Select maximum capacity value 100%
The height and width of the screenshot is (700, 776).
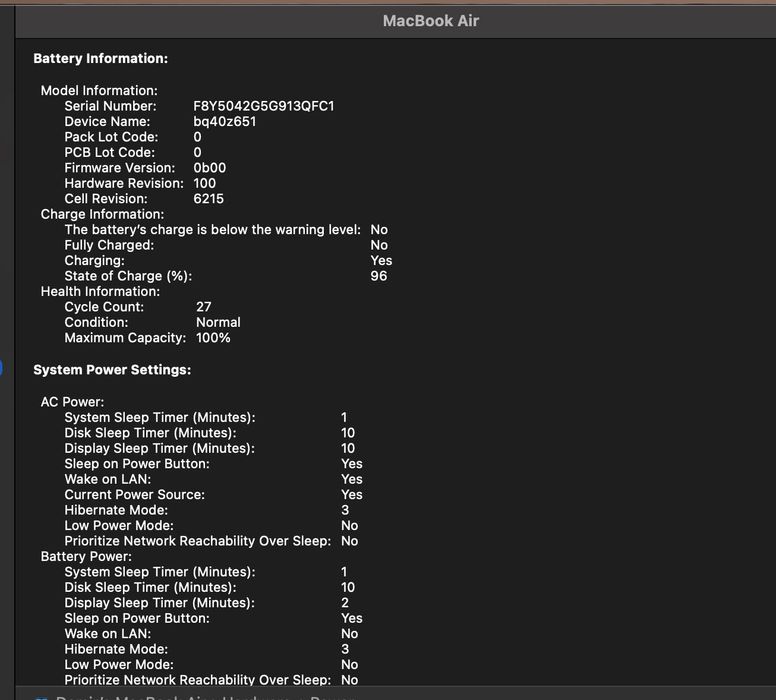(x=213, y=338)
